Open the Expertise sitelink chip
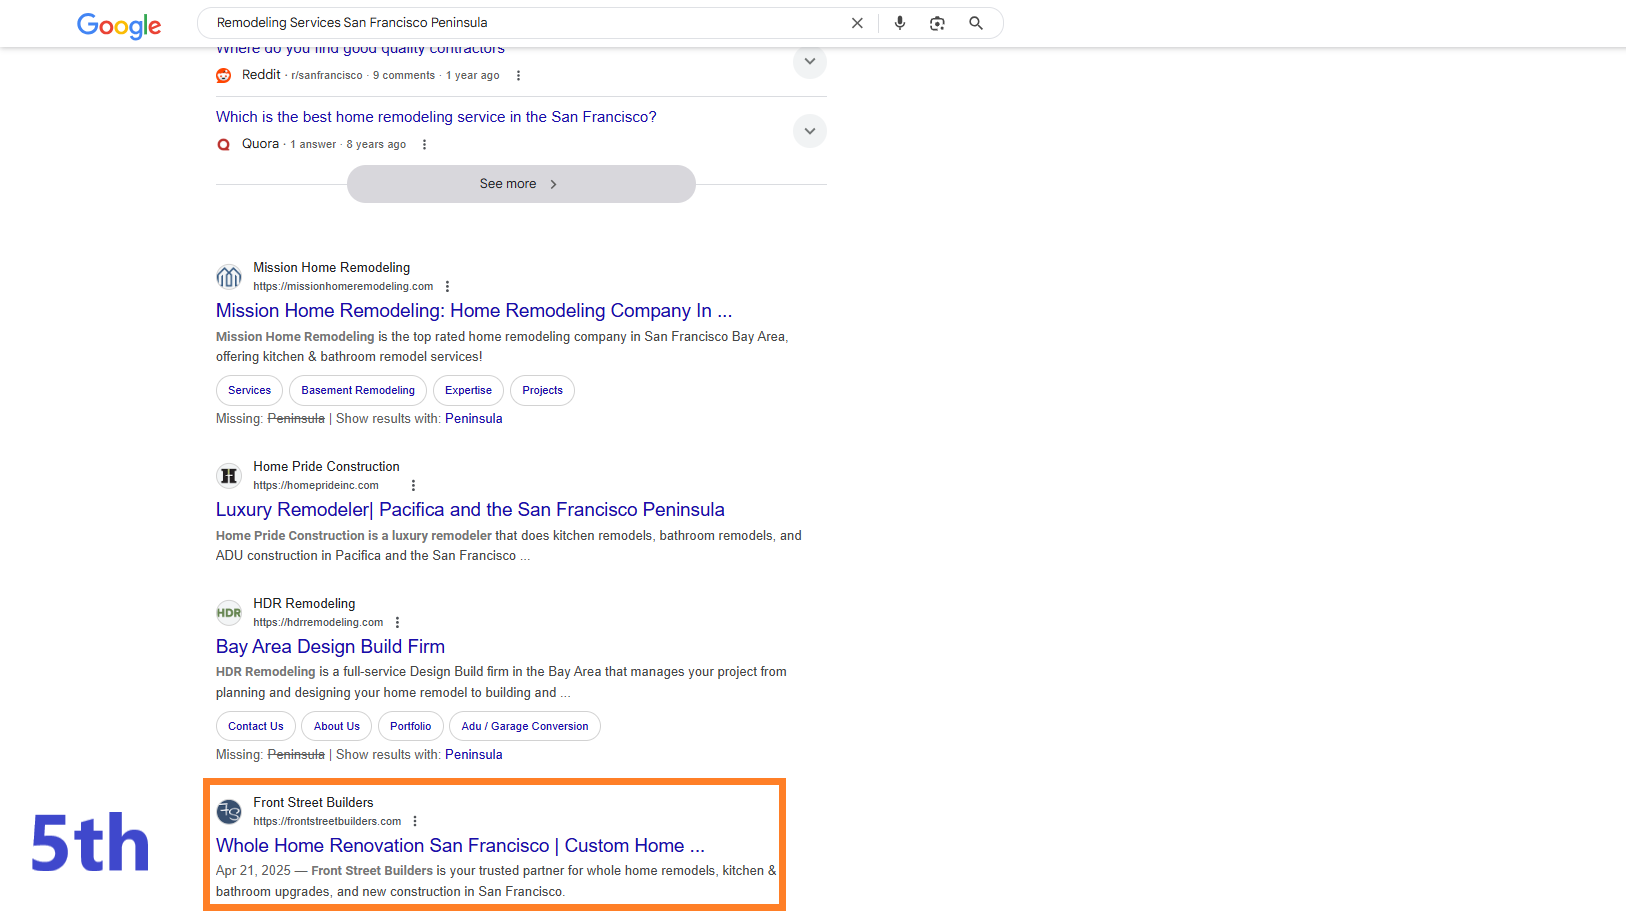 [468, 391]
